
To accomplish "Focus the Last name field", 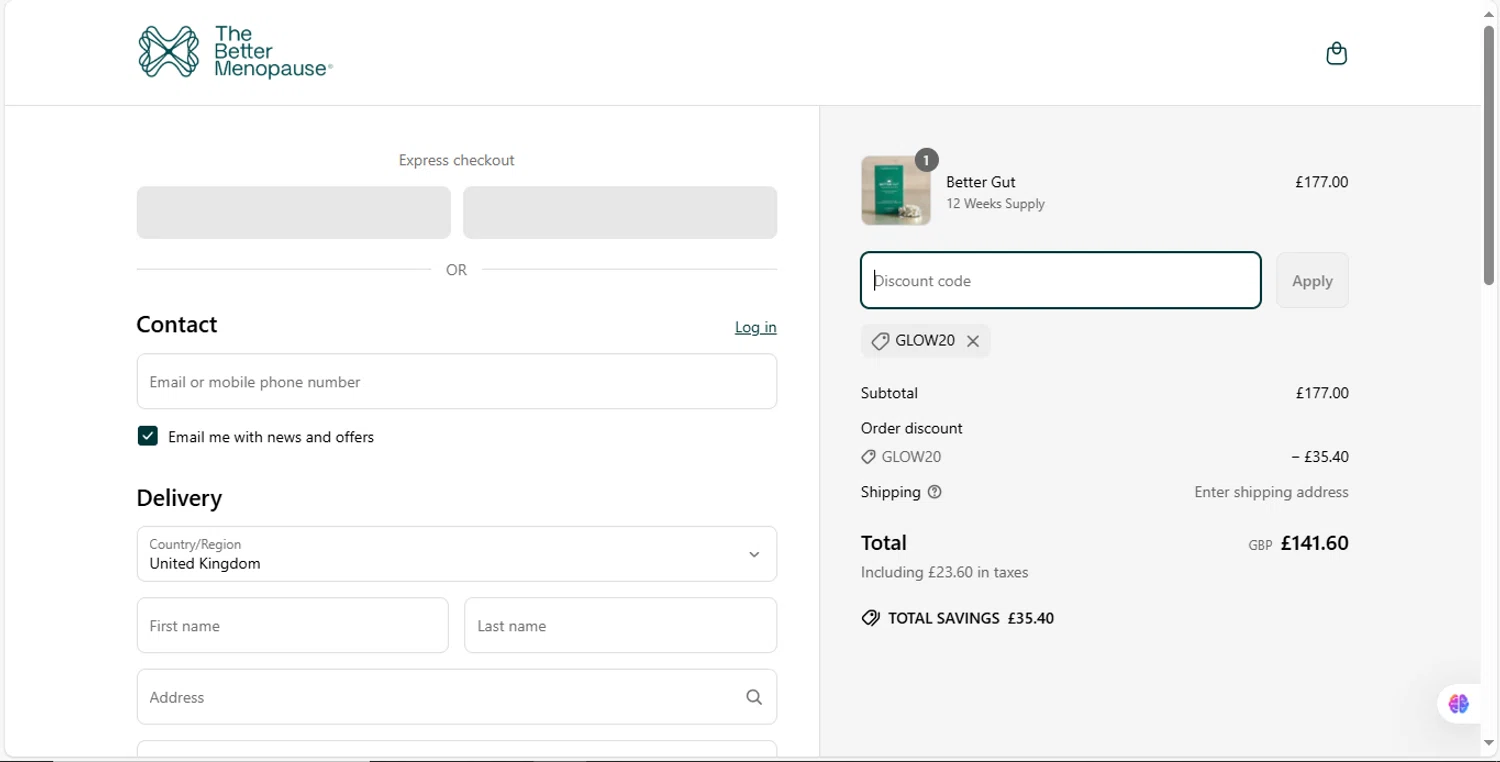I will [621, 625].
